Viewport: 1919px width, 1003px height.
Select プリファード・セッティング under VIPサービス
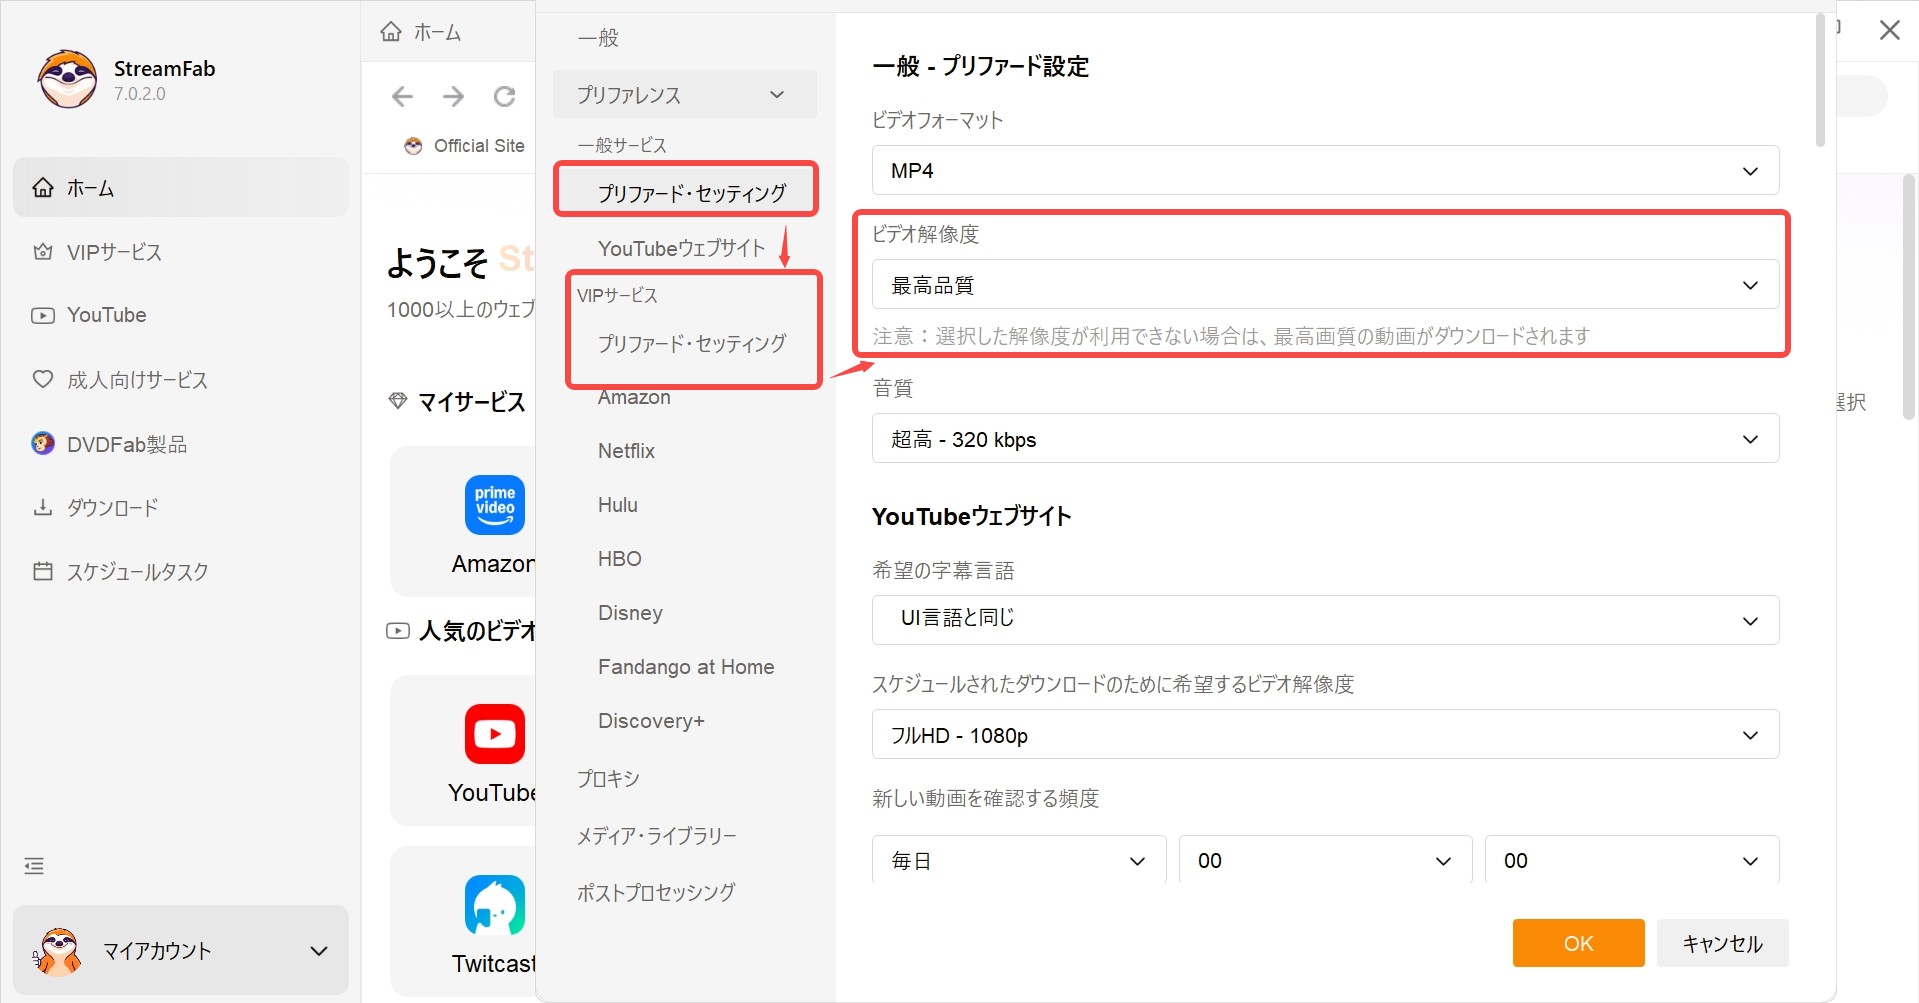[692, 343]
